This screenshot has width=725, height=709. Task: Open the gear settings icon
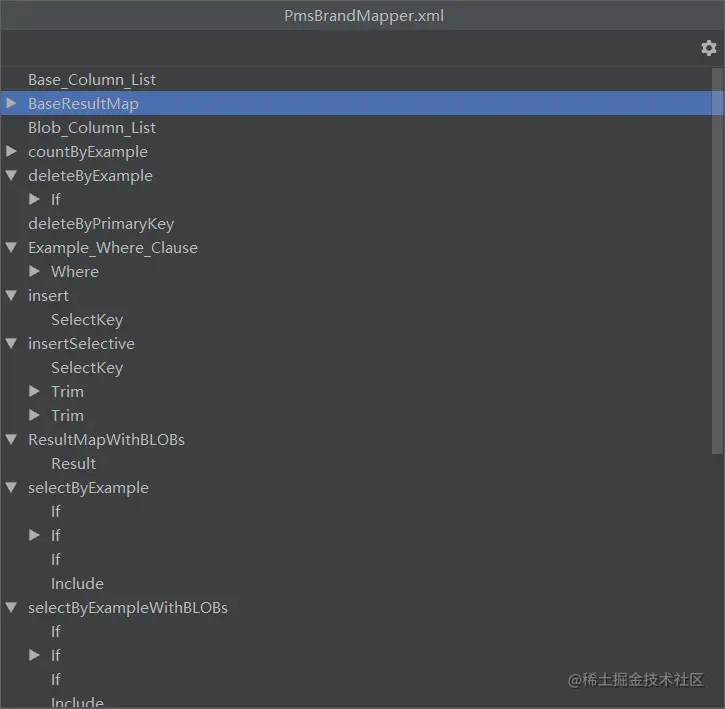point(708,48)
